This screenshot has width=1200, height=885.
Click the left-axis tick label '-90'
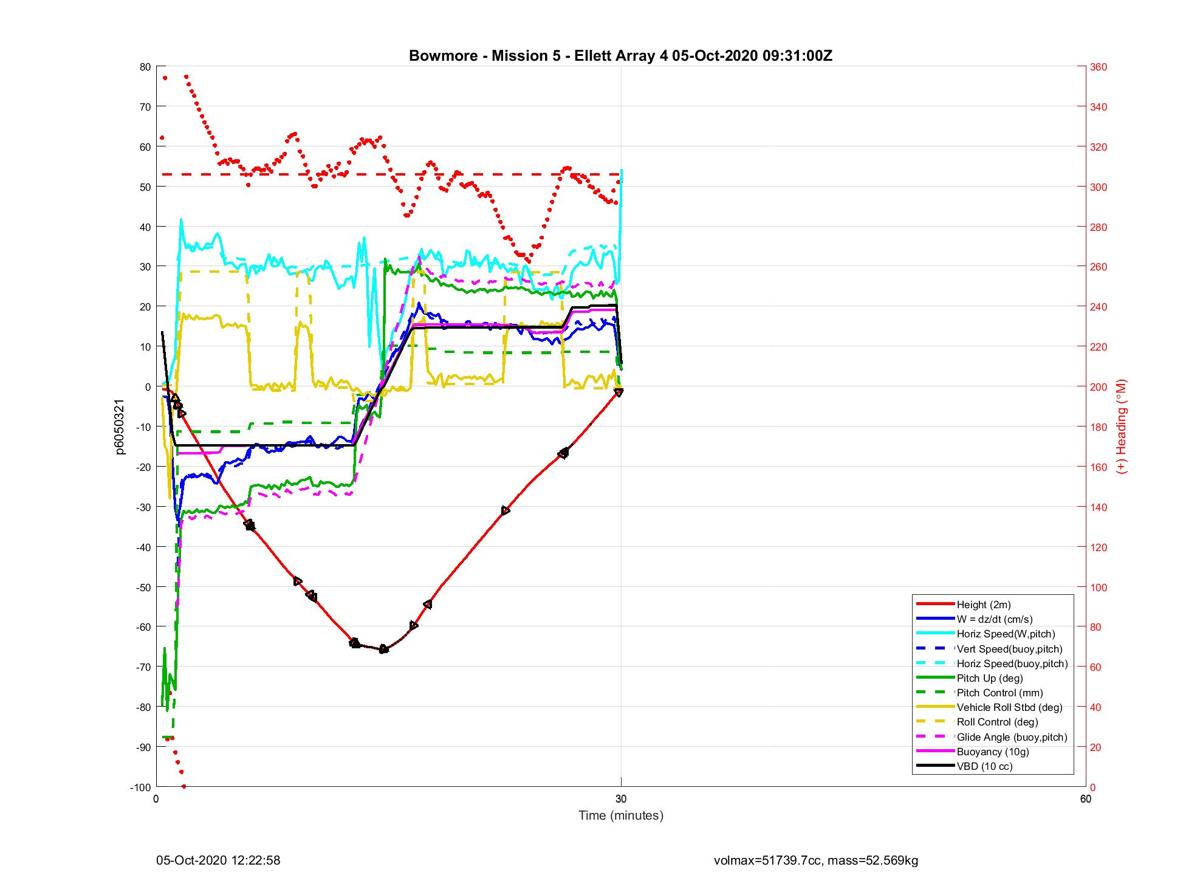tap(144, 747)
